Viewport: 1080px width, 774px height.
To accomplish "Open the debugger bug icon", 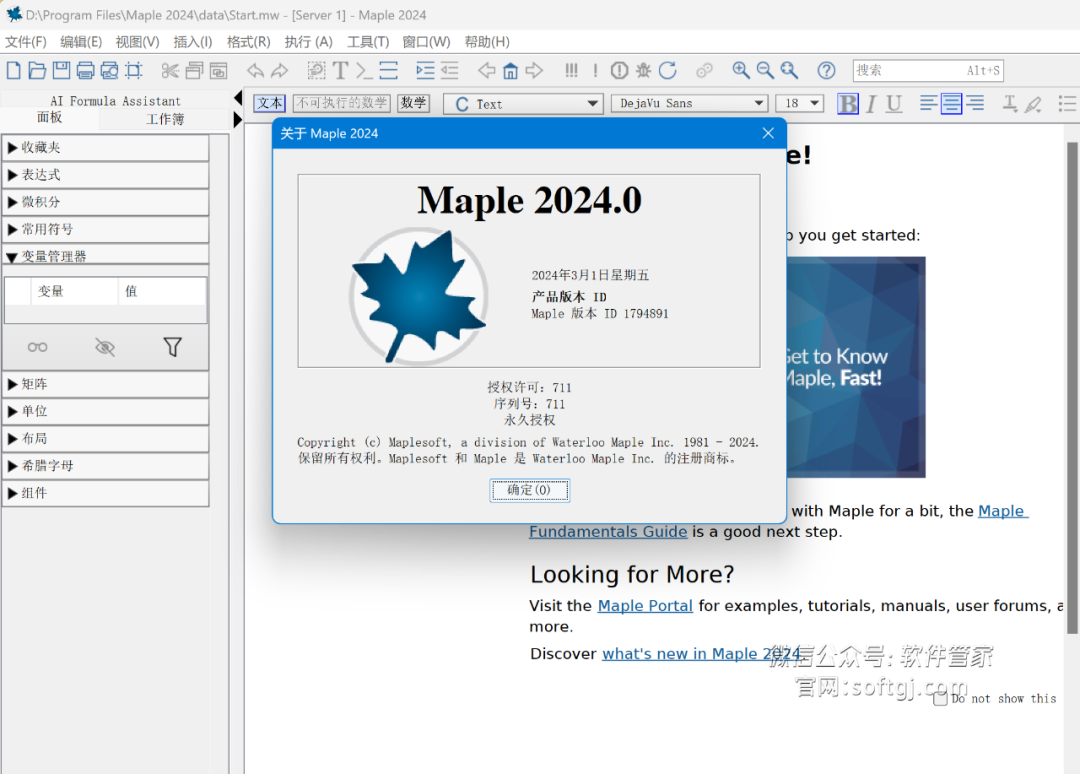I will click(x=643, y=70).
